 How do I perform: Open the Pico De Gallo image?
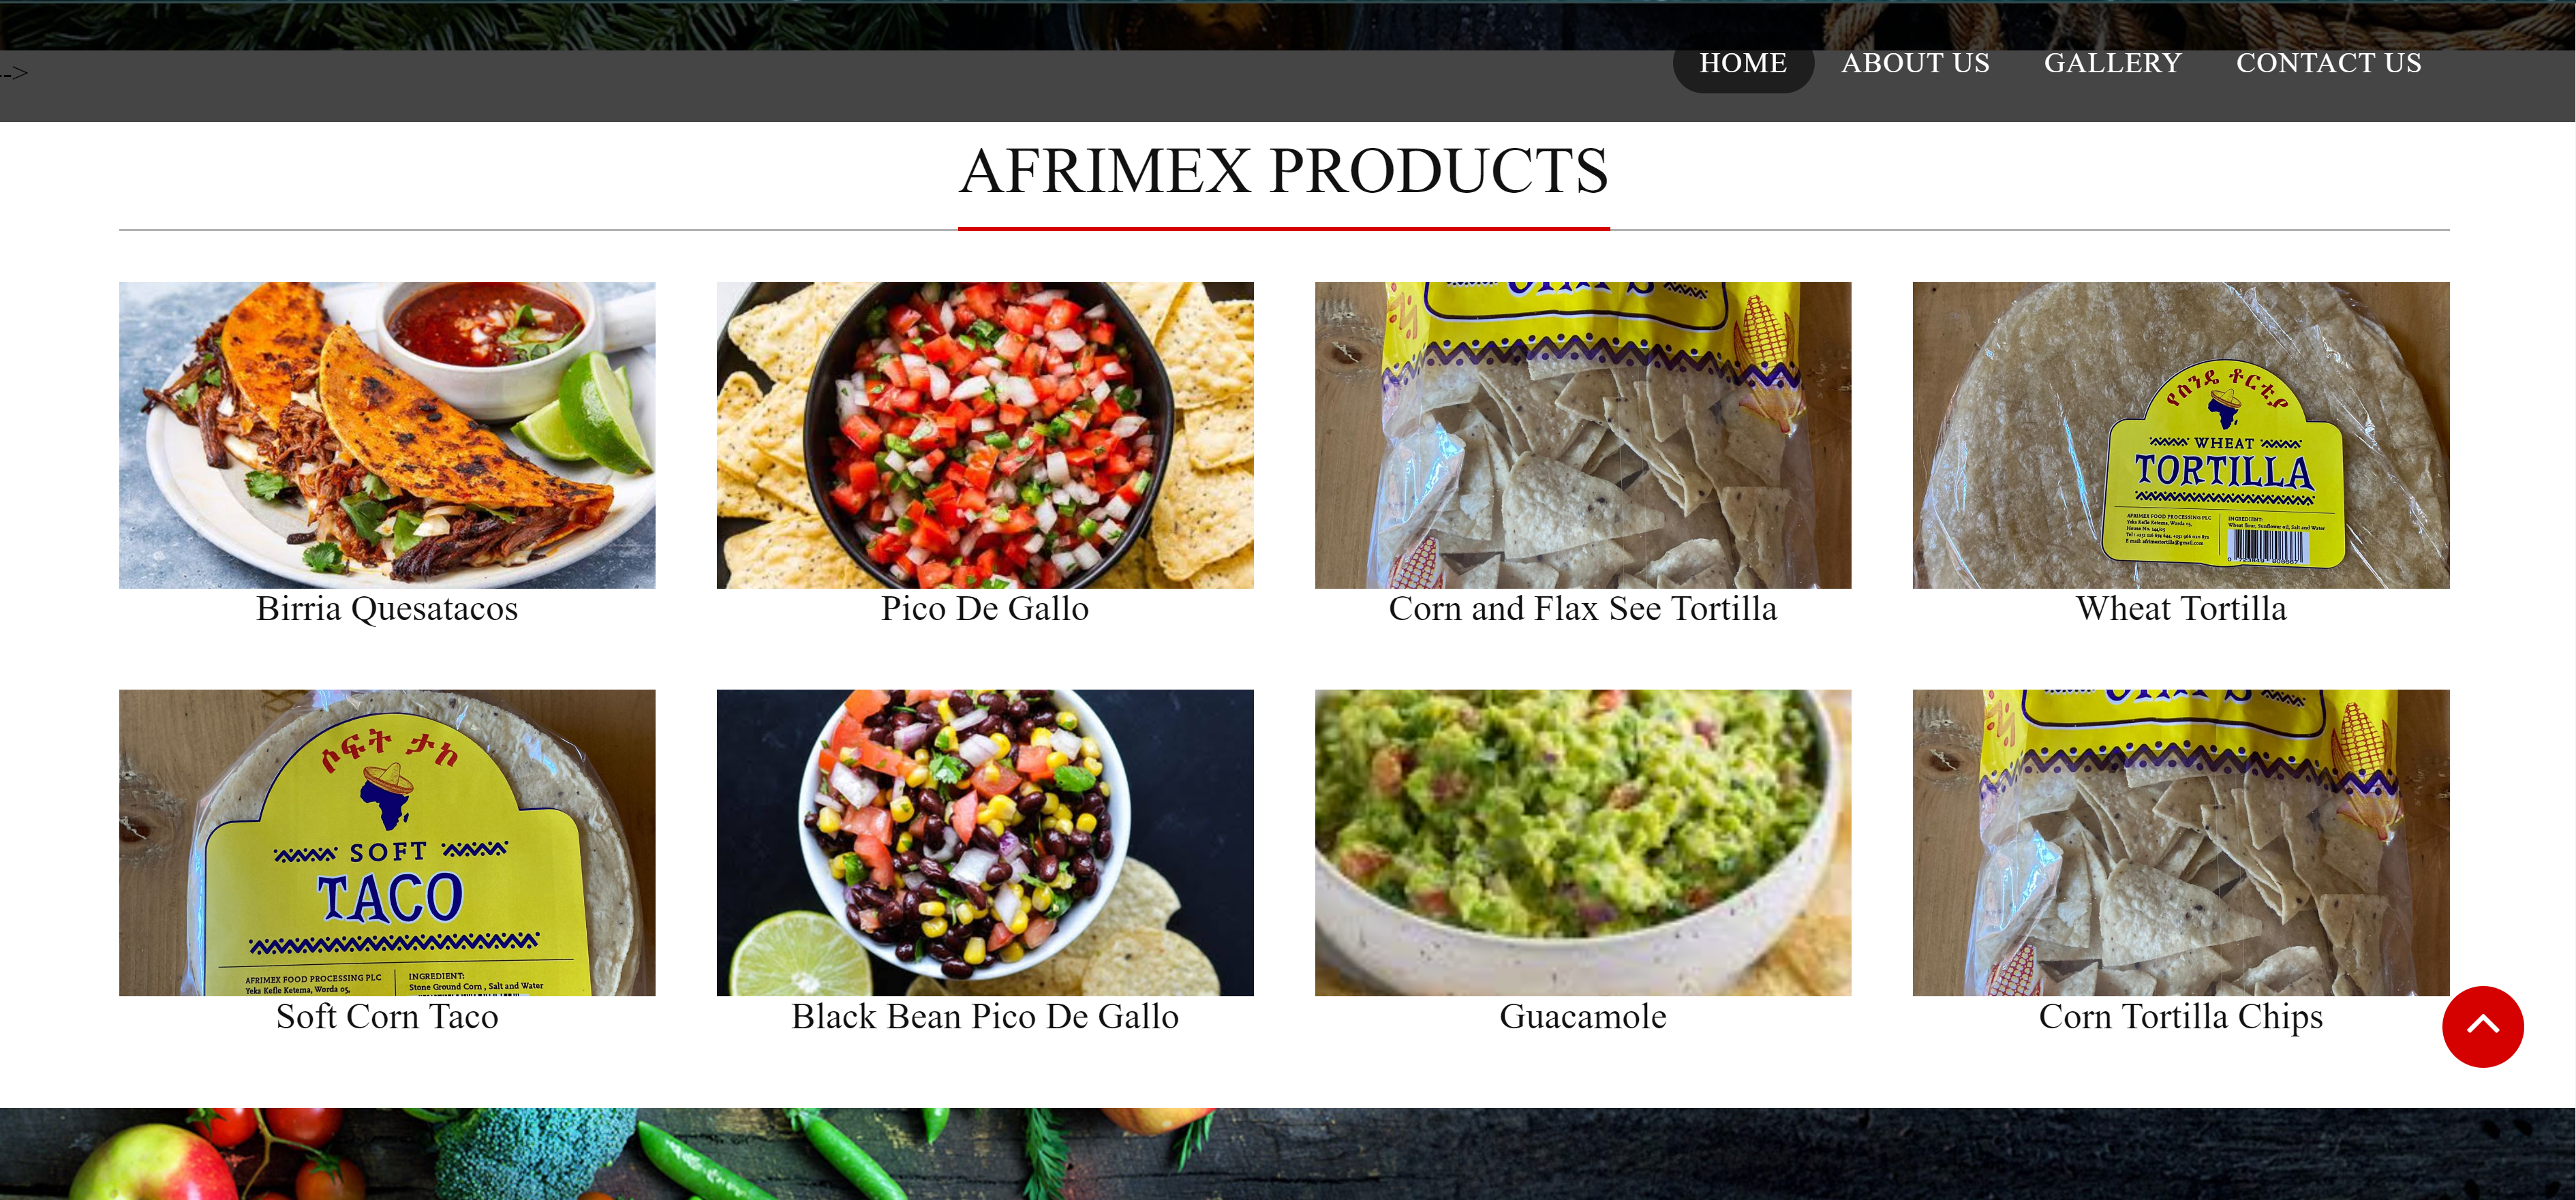pos(985,435)
